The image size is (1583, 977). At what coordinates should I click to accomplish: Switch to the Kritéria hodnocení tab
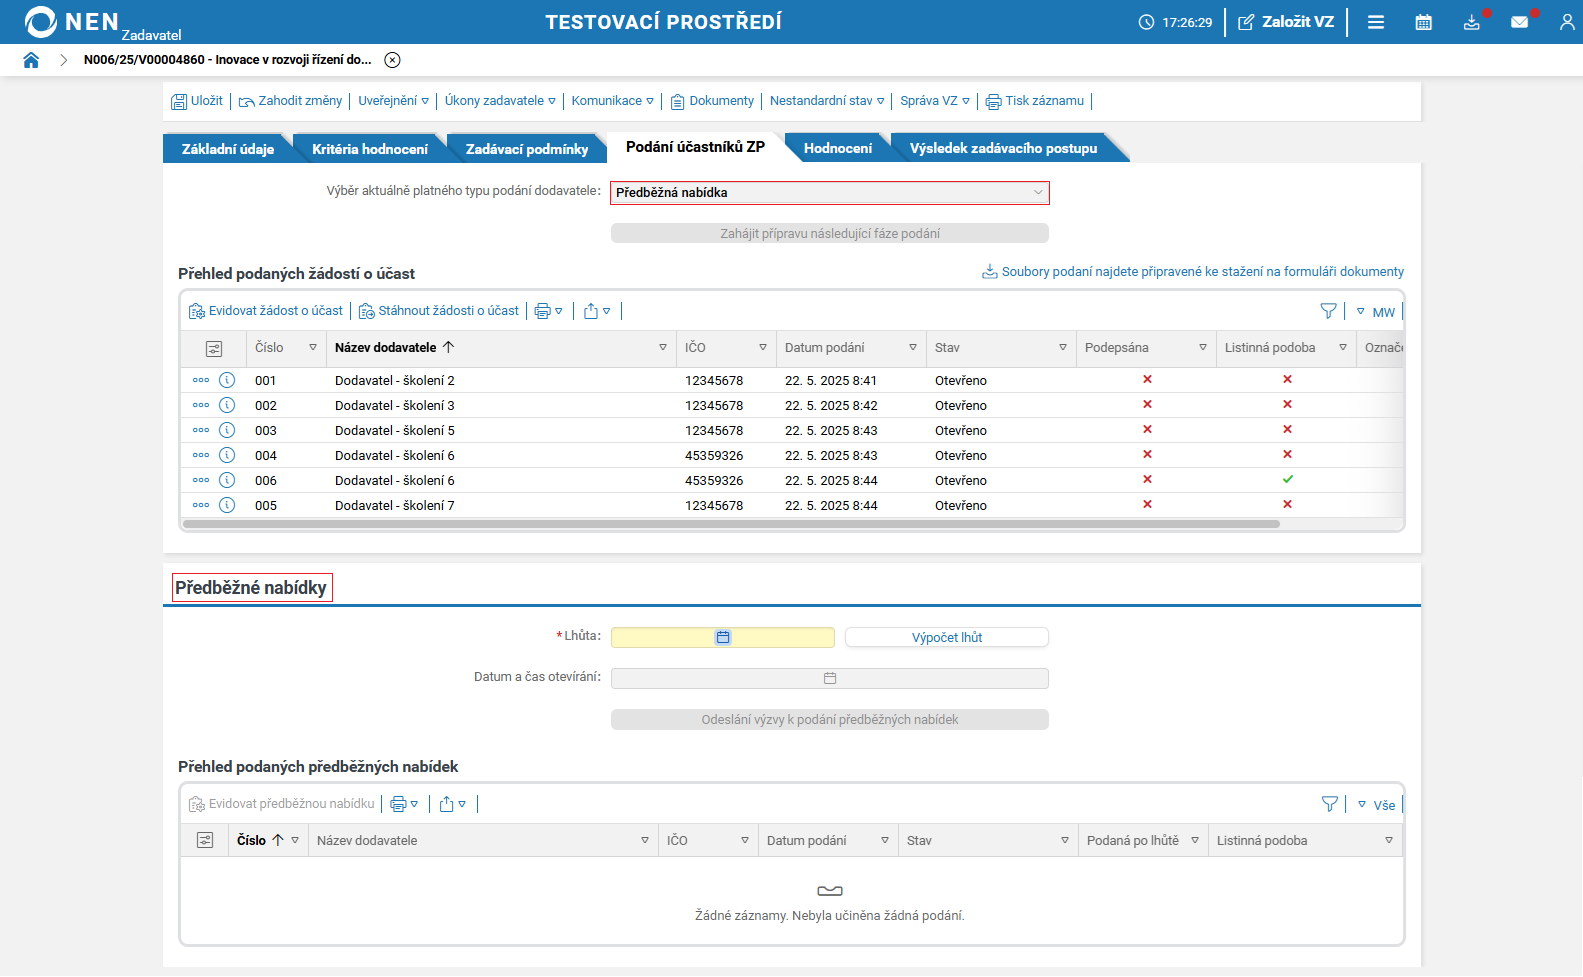tap(369, 149)
